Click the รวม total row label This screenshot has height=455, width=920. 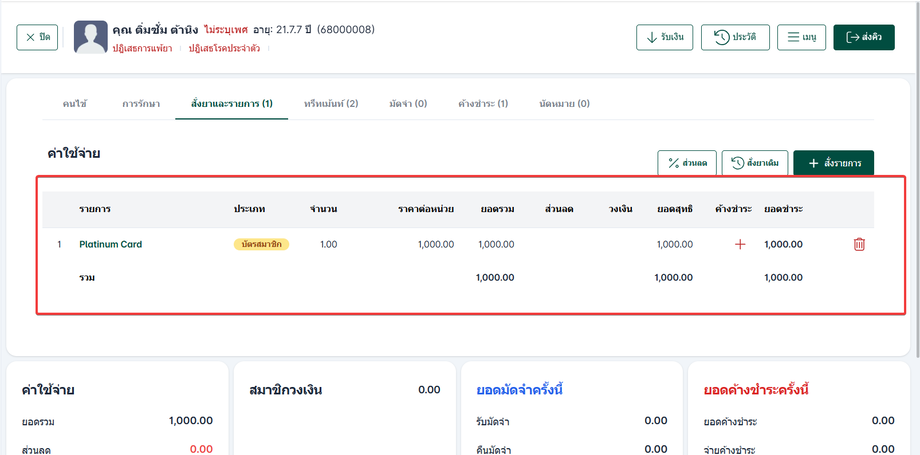pyautogui.click(x=87, y=278)
